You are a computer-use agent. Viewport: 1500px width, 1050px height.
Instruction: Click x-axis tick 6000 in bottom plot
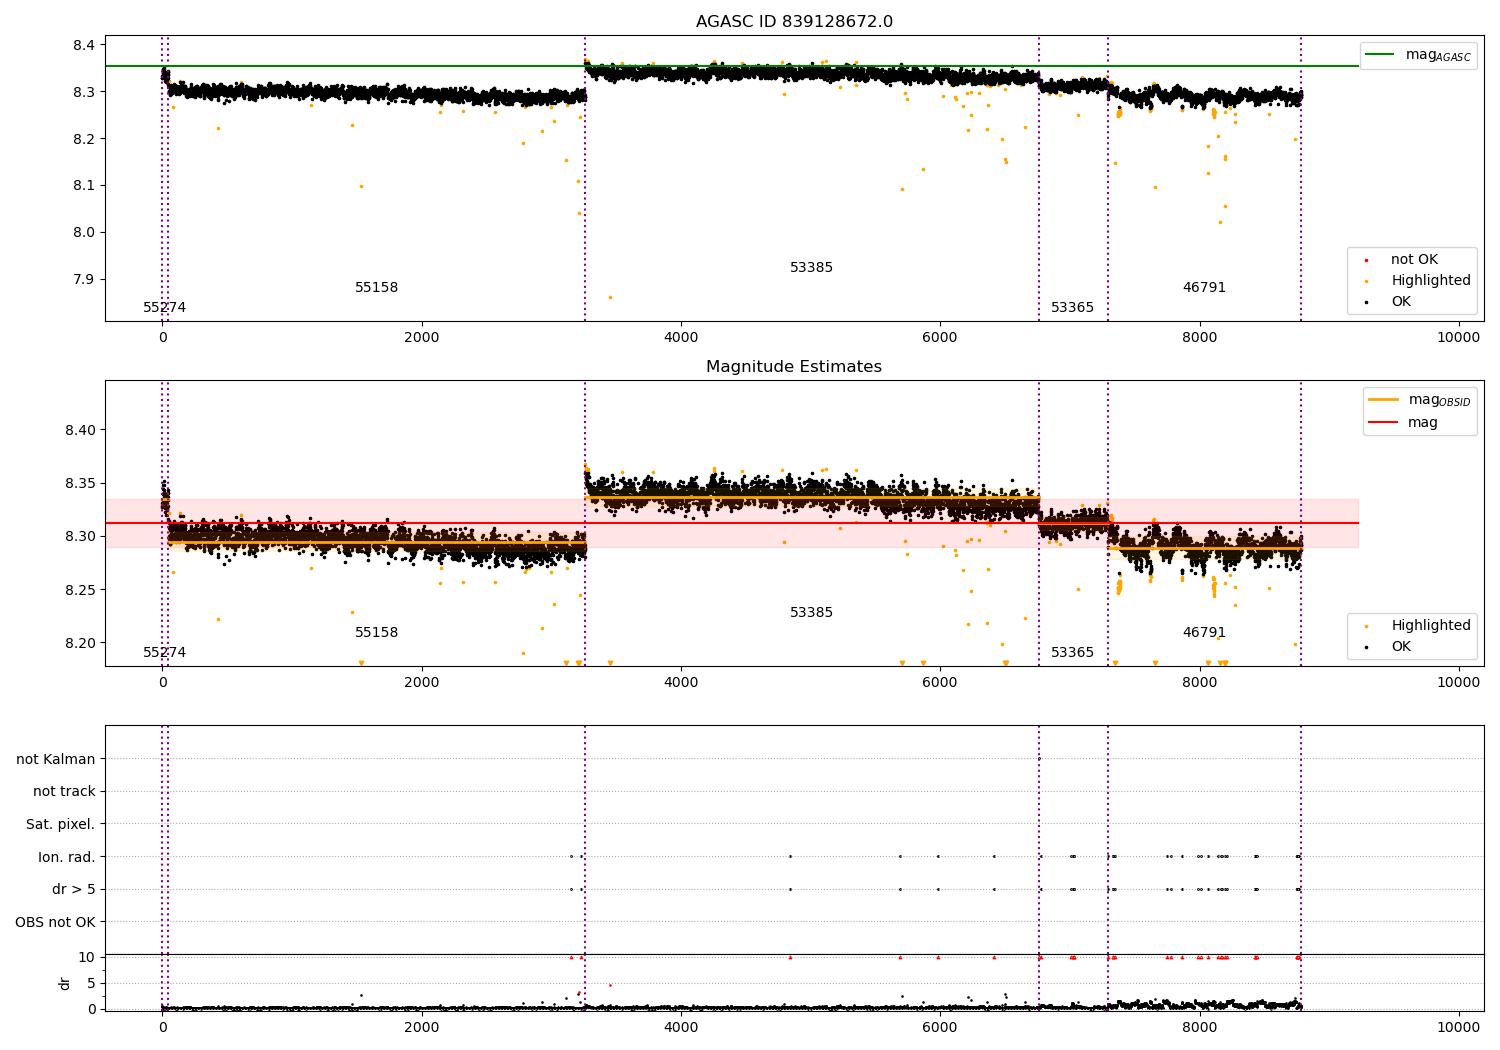click(940, 1028)
